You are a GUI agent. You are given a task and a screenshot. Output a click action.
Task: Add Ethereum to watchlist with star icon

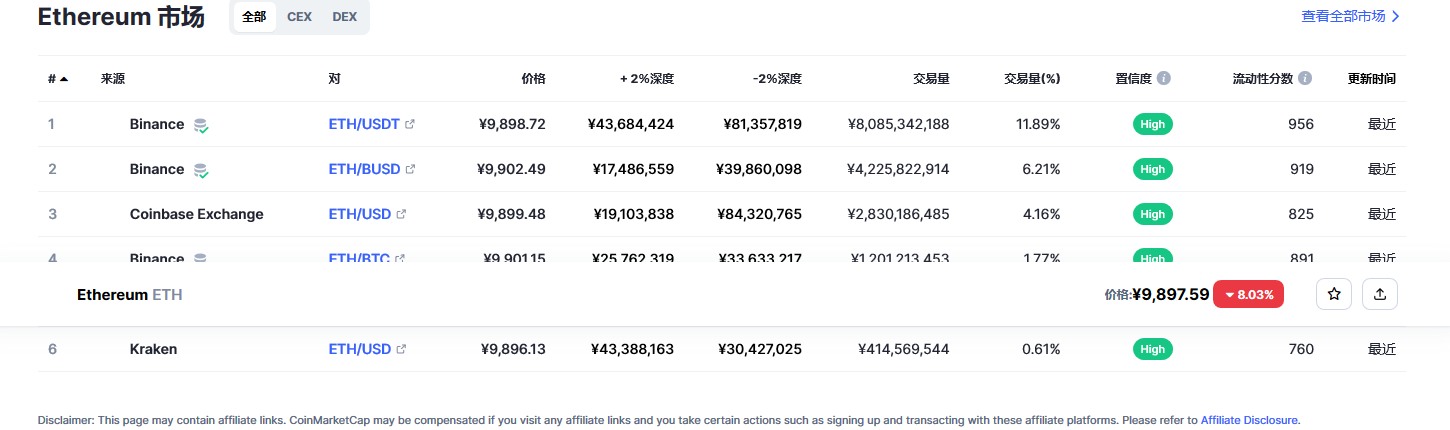click(1333, 294)
